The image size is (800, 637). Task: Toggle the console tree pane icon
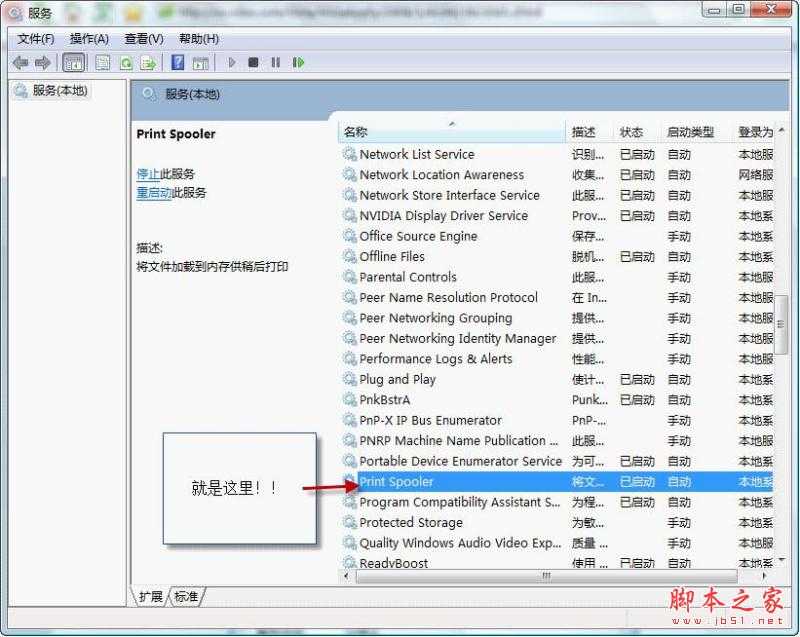pyautogui.click(x=73, y=62)
